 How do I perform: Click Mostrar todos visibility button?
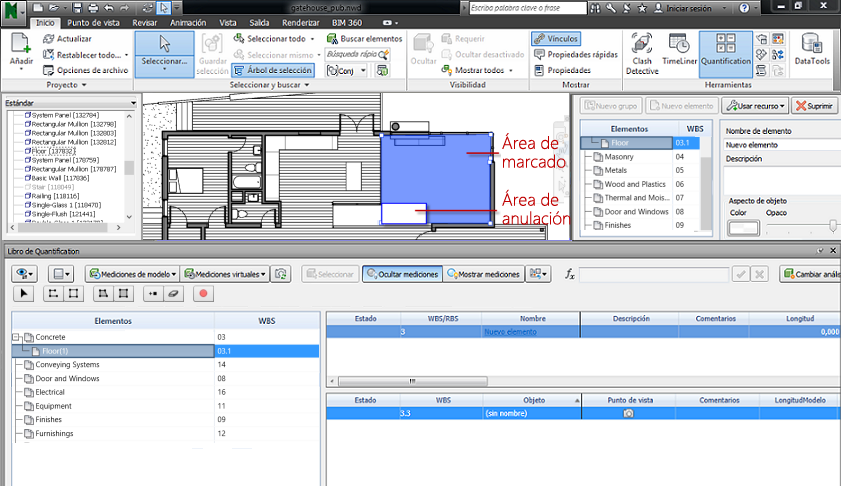click(477, 70)
